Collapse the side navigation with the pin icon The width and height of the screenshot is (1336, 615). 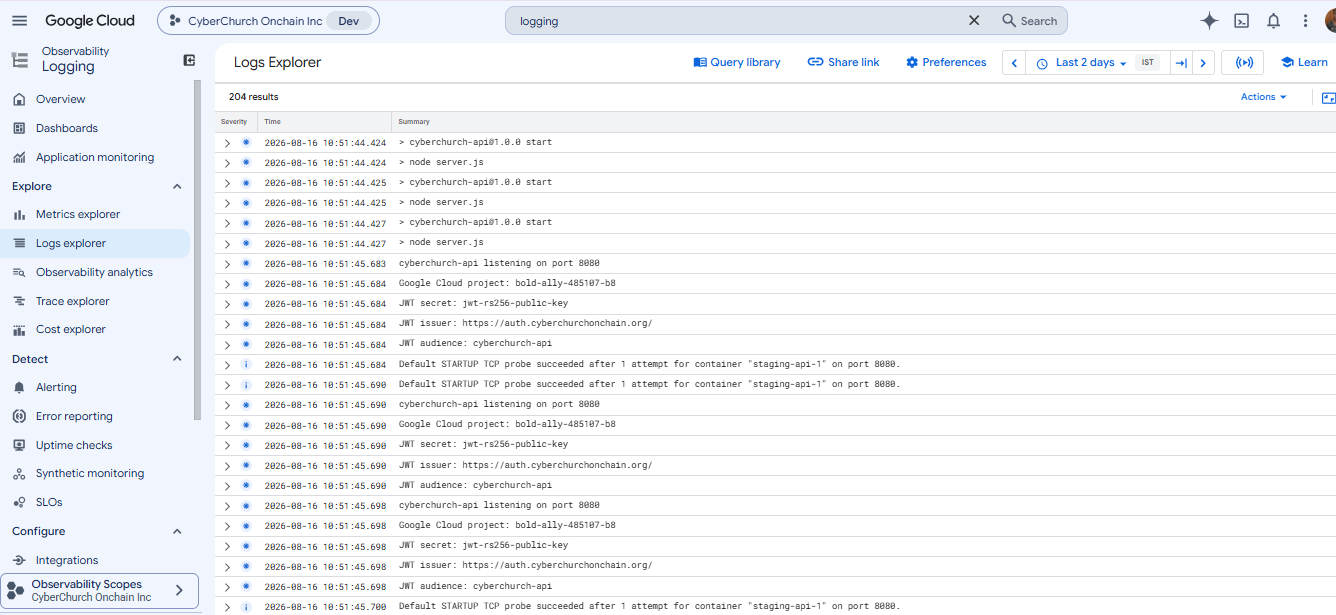pos(189,60)
